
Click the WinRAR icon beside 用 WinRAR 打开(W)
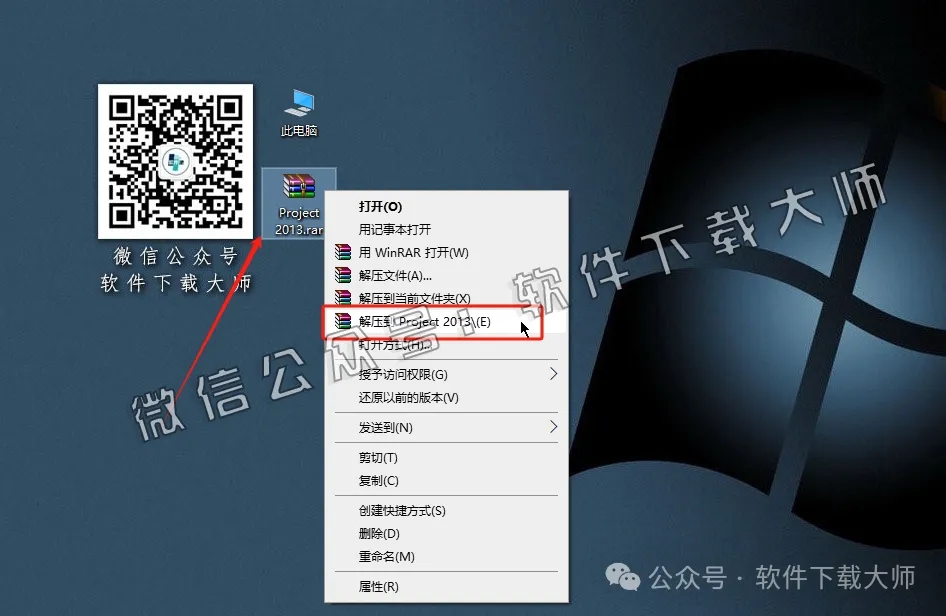(x=341, y=252)
